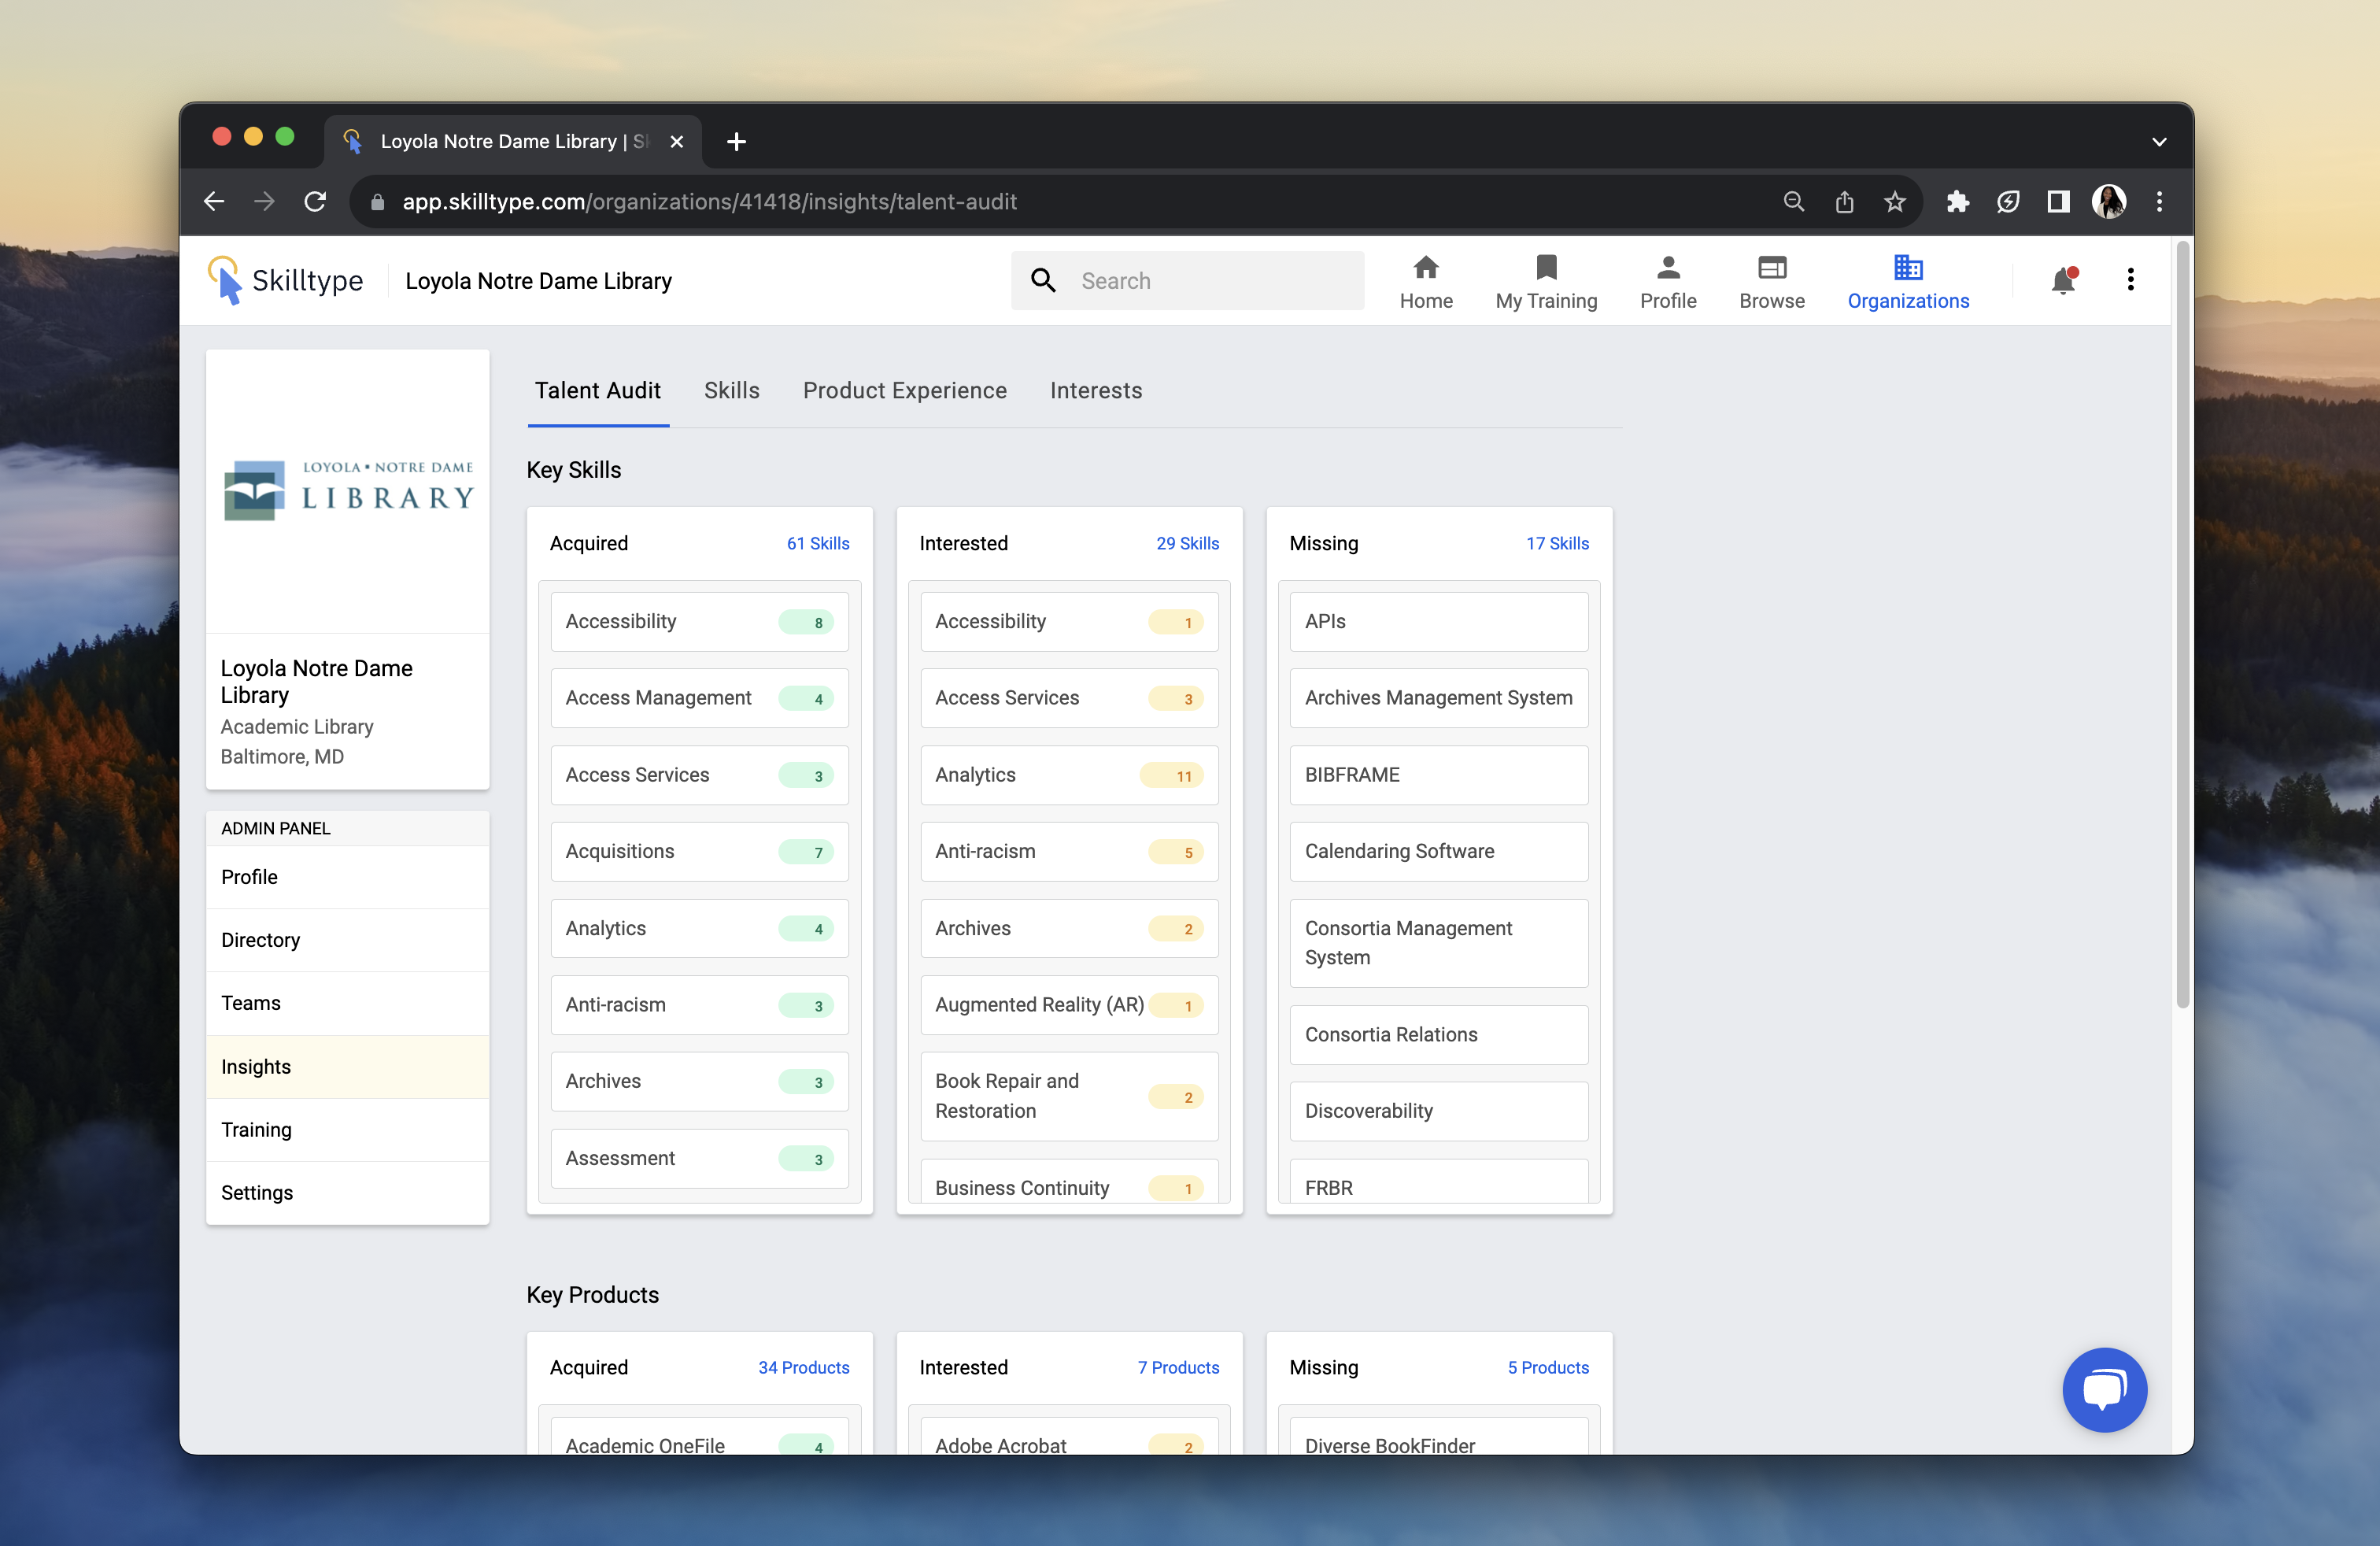This screenshot has width=2380, height=1546.
Task: Open the chat support bubble
Action: coord(2104,1389)
